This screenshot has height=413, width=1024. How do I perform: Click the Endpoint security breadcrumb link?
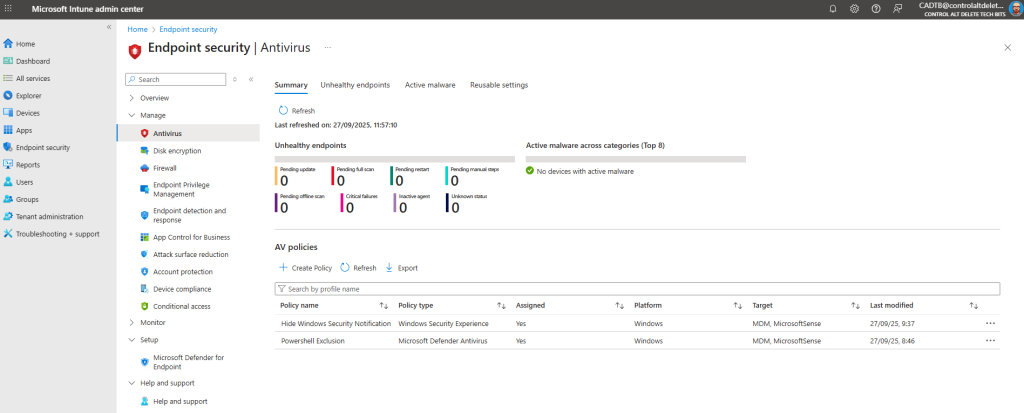[x=188, y=29]
